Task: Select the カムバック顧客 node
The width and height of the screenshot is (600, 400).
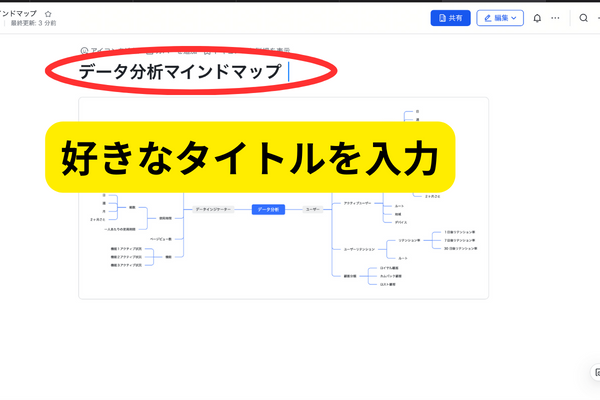Action: pos(390,276)
